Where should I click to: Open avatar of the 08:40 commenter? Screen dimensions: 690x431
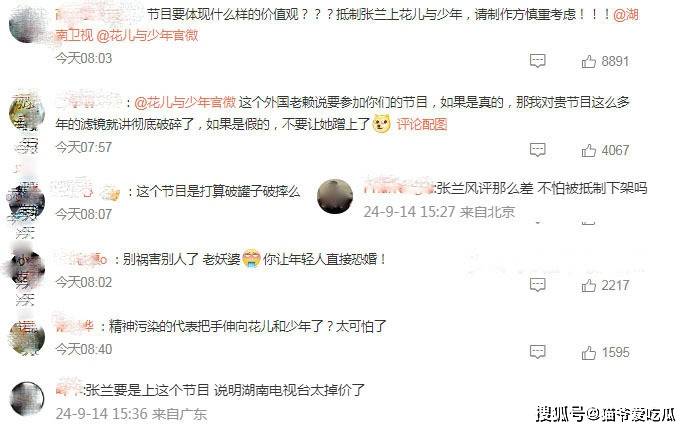coord(26,337)
